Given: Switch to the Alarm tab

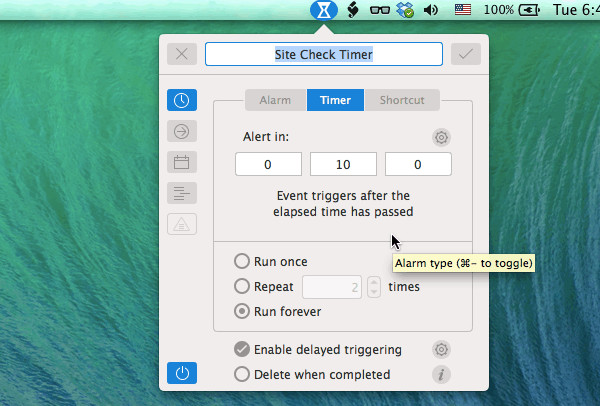Looking at the screenshot, I should (276, 100).
